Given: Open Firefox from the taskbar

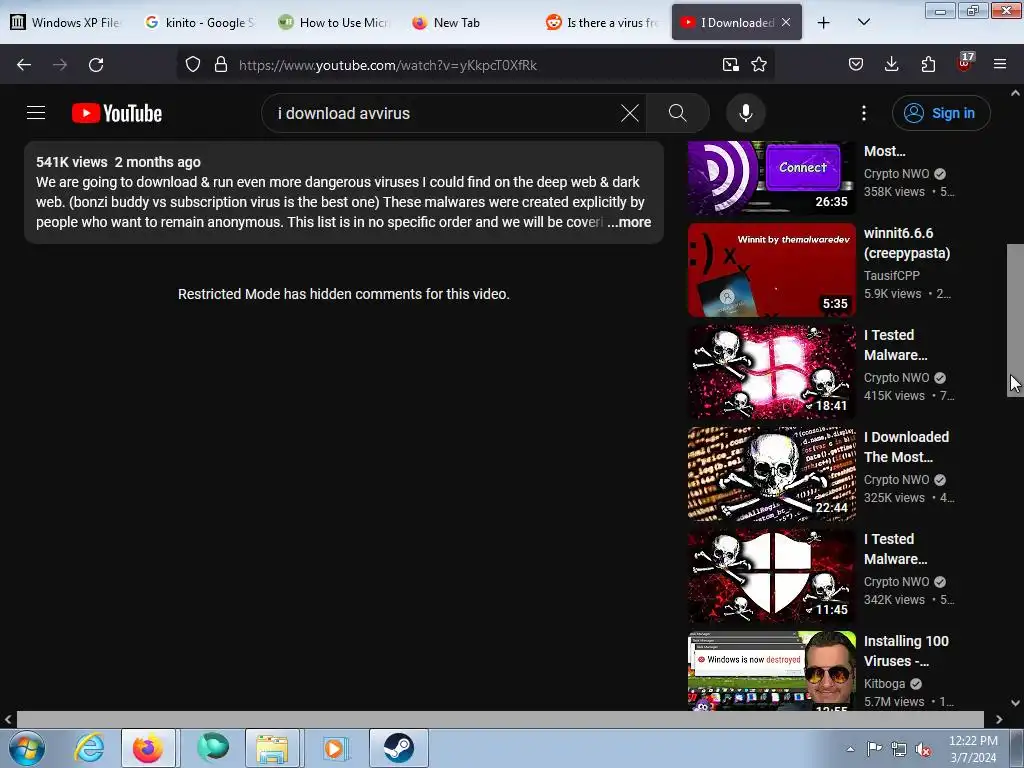Looking at the screenshot, I should click(148, 748).
